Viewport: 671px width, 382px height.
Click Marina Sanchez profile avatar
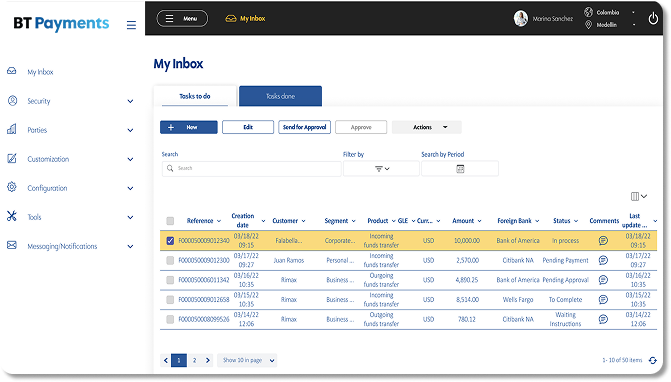pos(520,18)
